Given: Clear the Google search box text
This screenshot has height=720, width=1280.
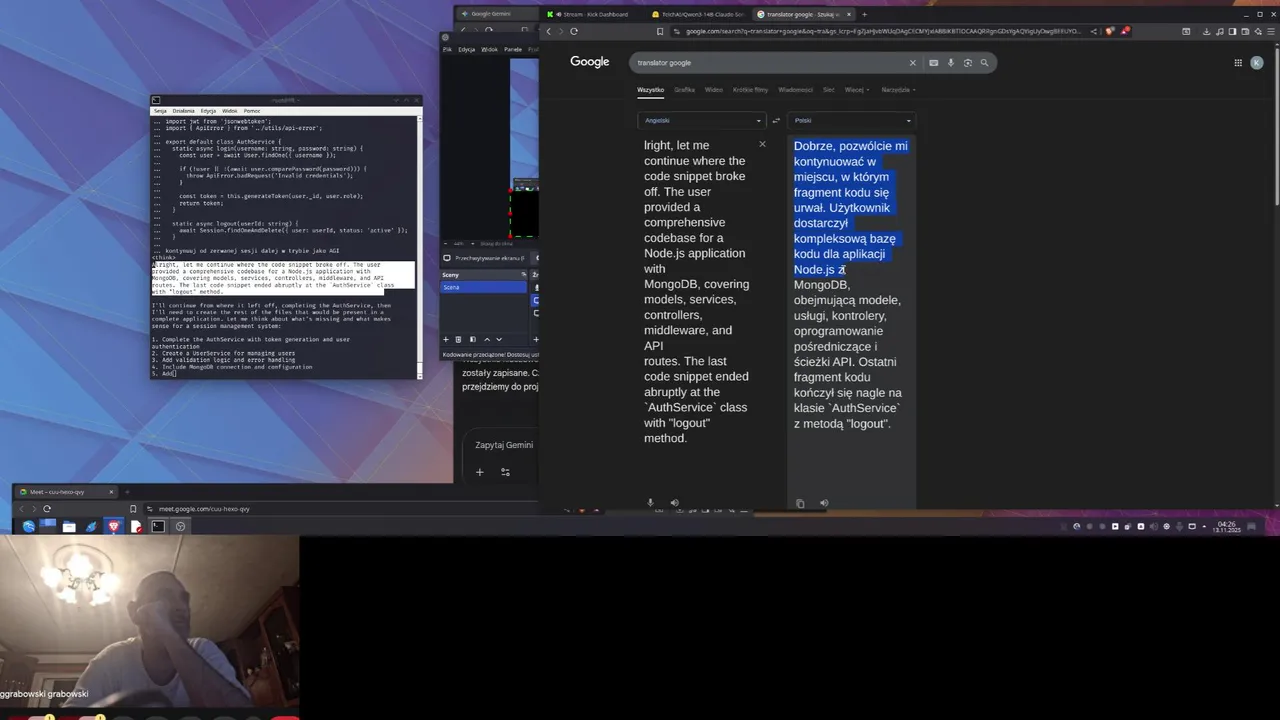Looking at the screenshot, I should (x=912, y=63).
